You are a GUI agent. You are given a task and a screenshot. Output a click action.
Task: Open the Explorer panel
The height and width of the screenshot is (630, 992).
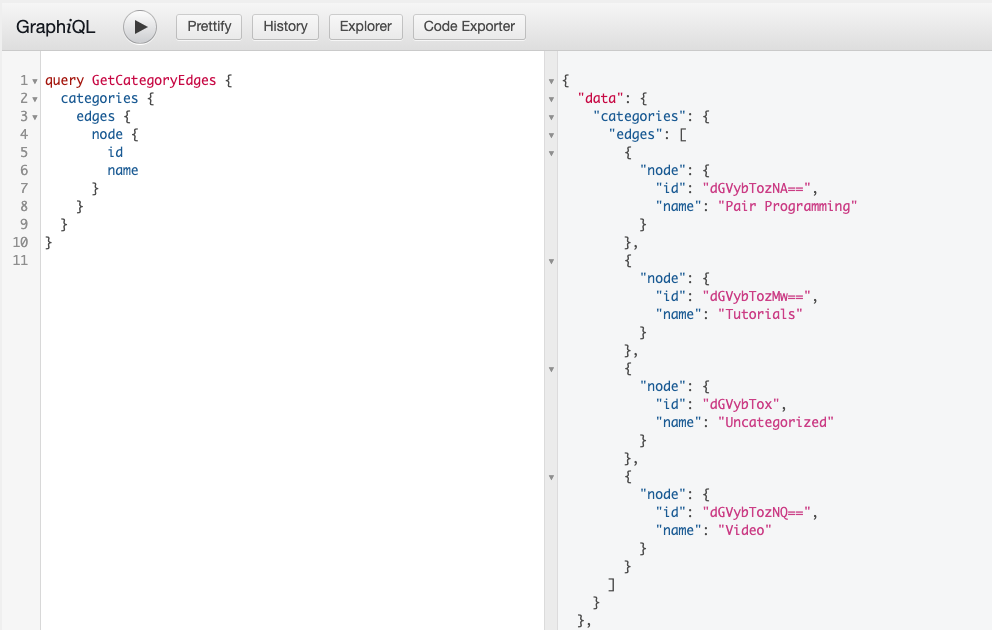click(x=365, y=27)
